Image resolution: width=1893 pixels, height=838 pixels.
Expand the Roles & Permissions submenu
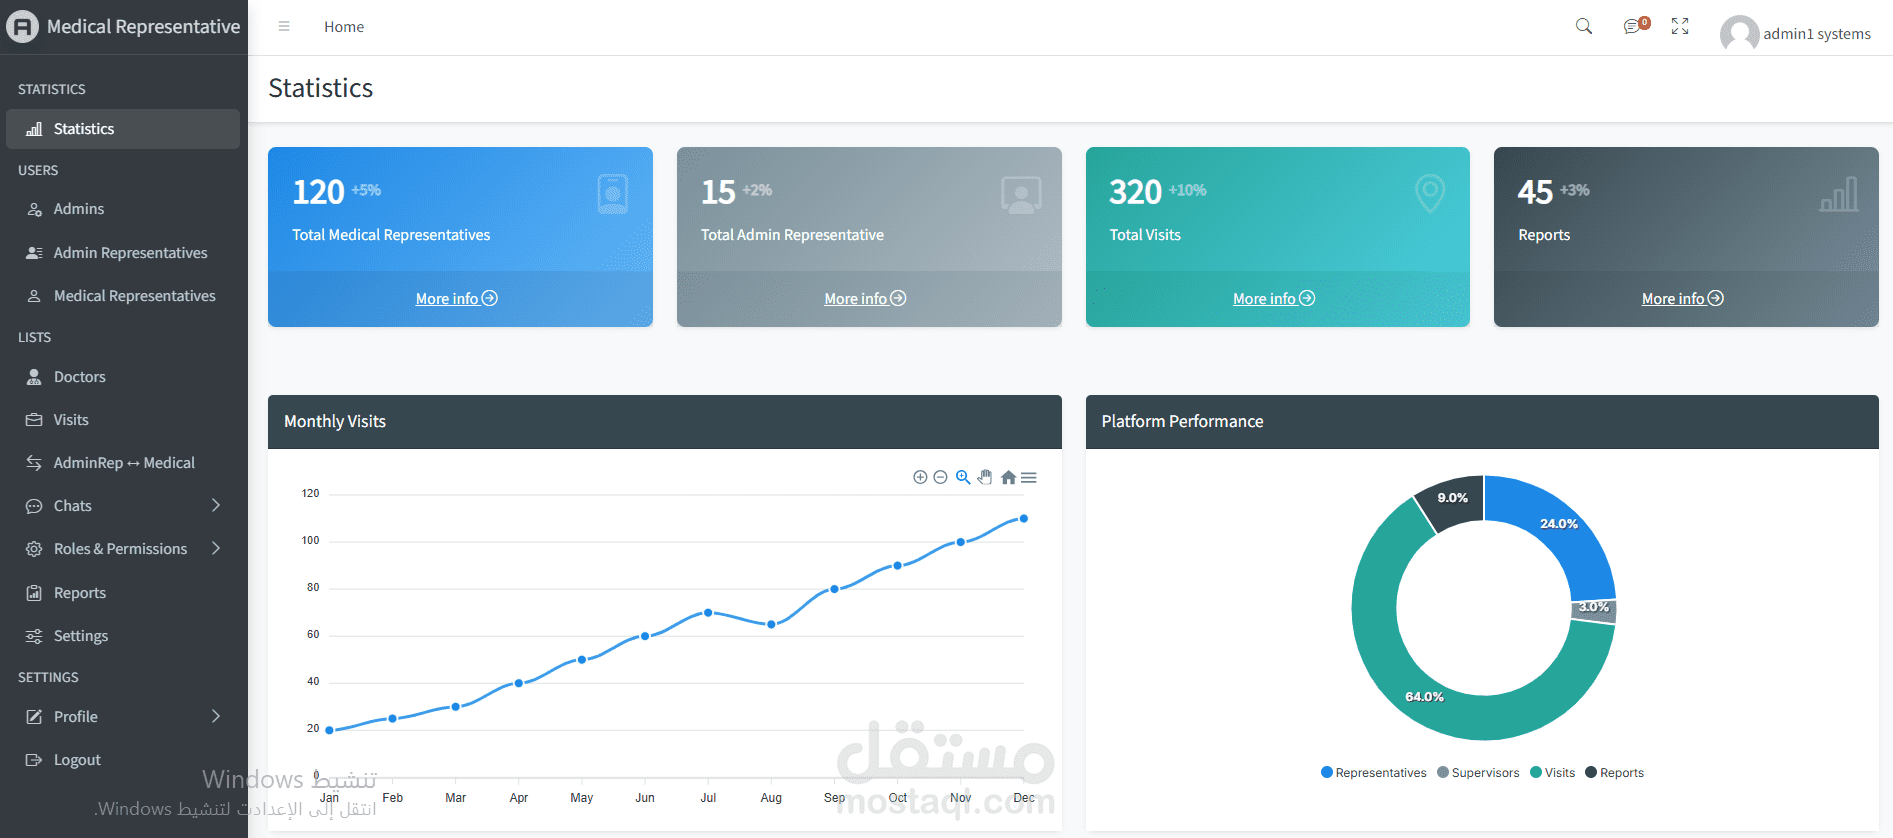click(123, 549)
